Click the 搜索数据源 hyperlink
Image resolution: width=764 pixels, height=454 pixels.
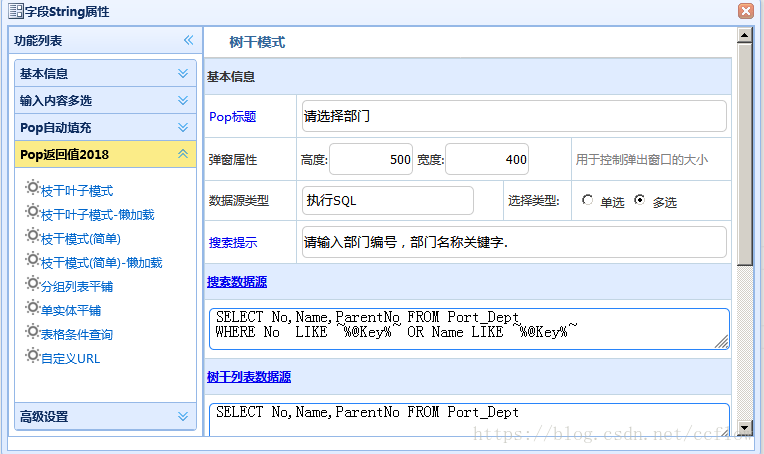[x=237, y=282]
